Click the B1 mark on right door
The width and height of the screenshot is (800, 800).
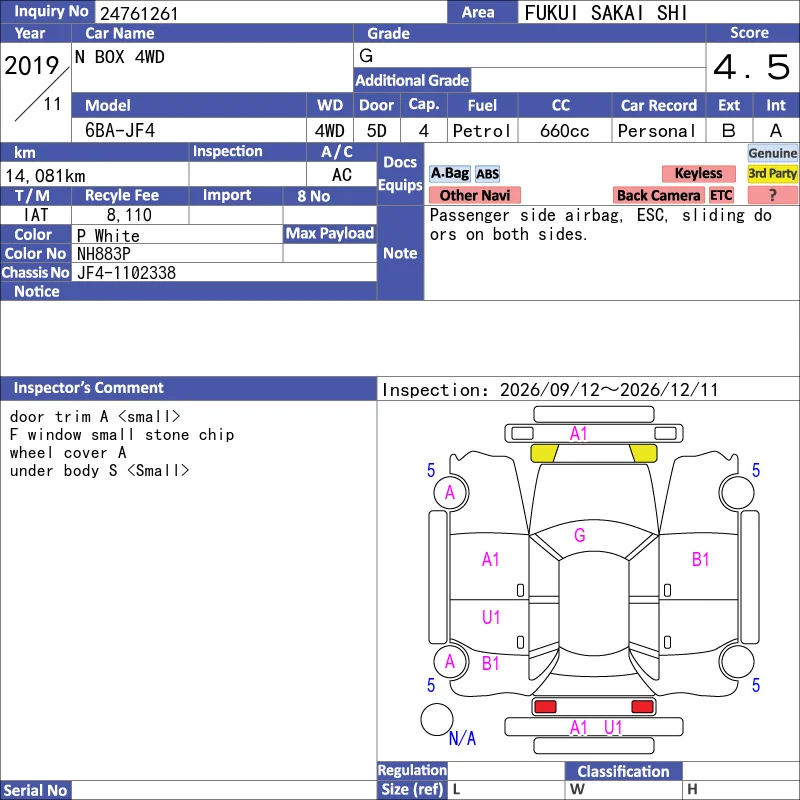coord(701,560)
